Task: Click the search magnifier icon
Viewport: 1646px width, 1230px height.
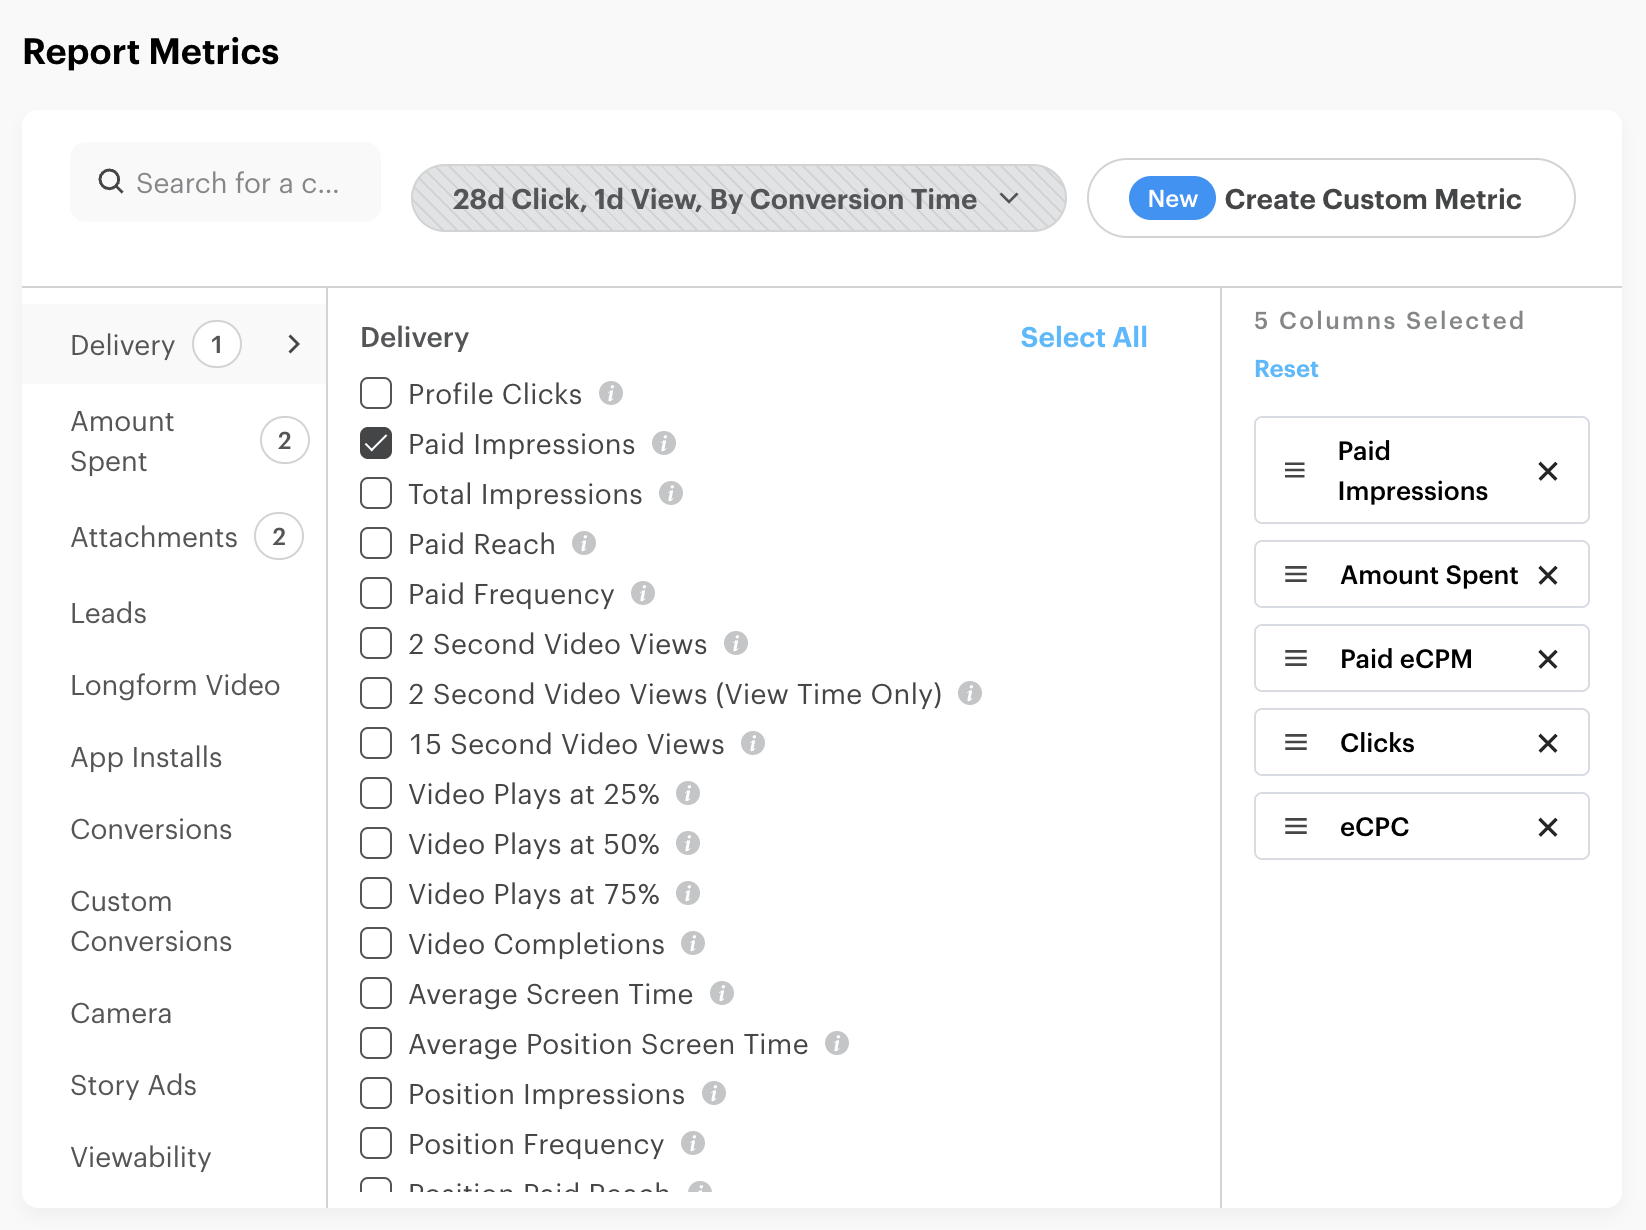Action: (109, 182)
